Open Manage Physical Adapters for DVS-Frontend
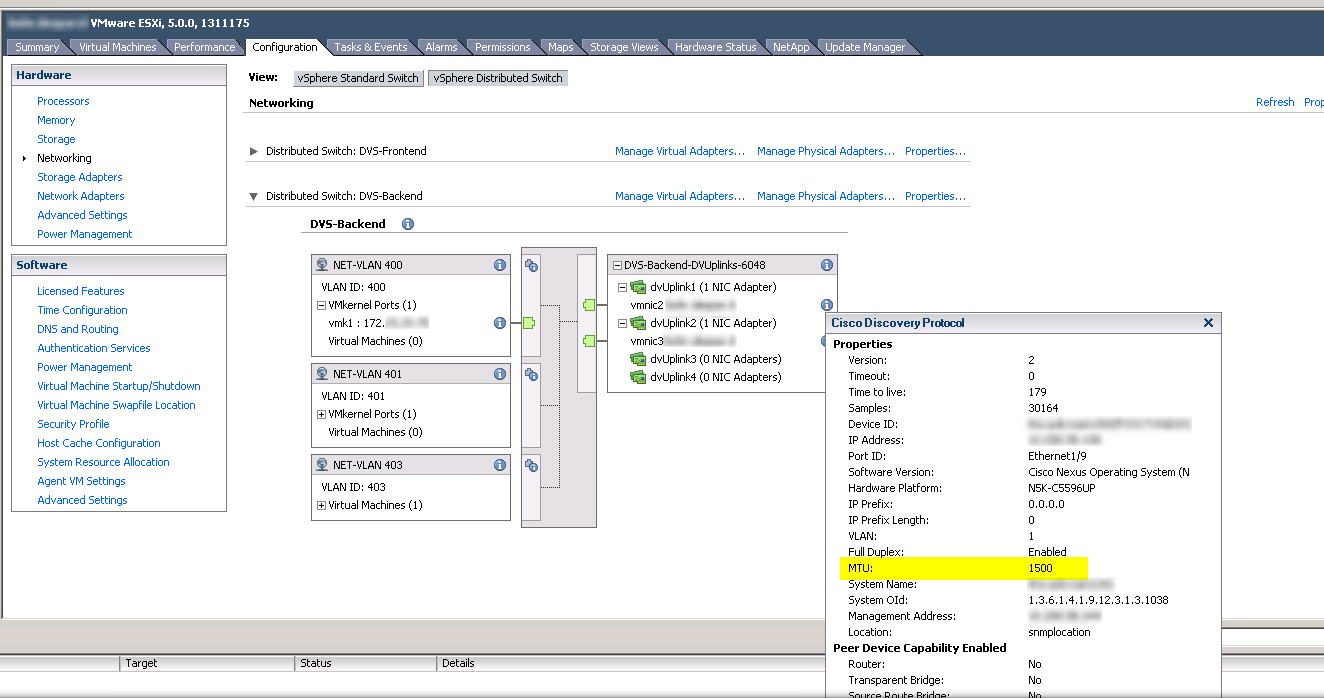 (826, 151)
